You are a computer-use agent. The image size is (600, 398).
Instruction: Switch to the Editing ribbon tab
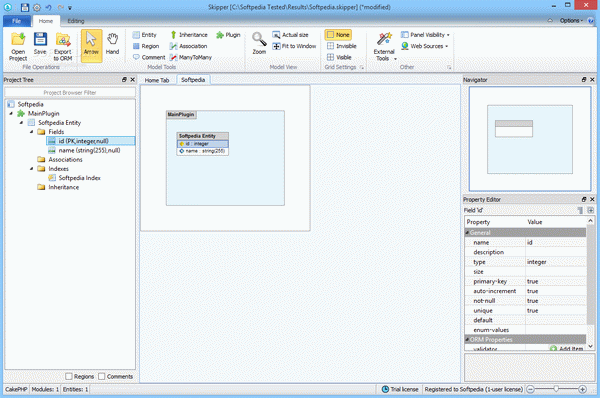(x=76, y=21)
